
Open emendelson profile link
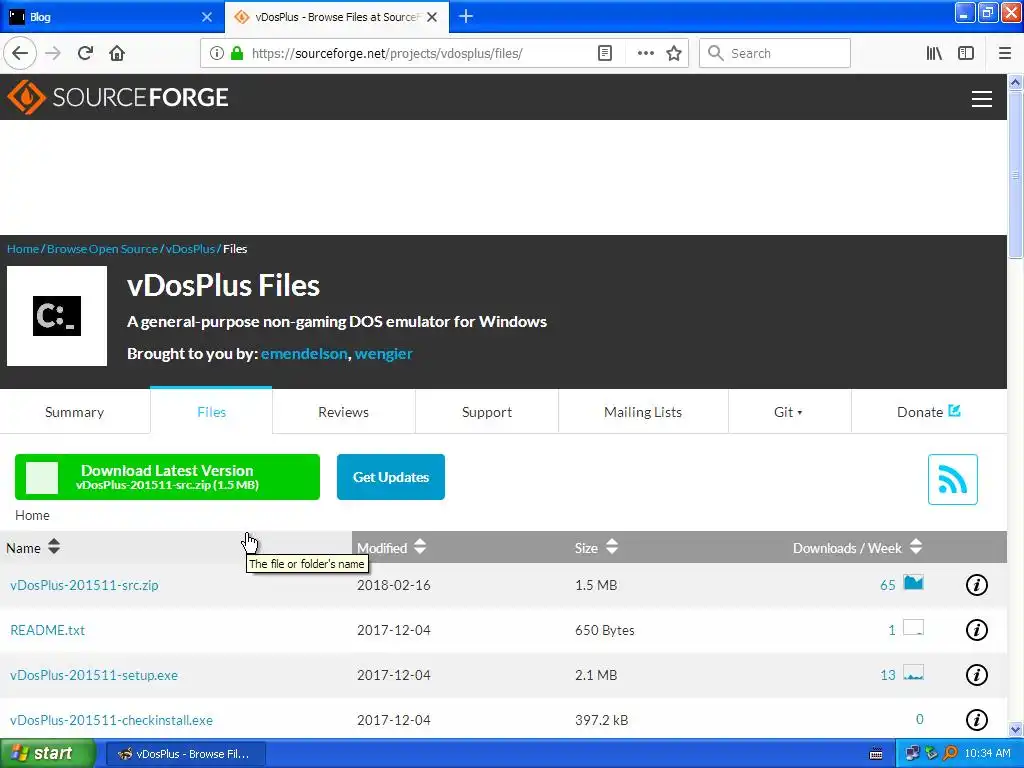coord(304,353)
